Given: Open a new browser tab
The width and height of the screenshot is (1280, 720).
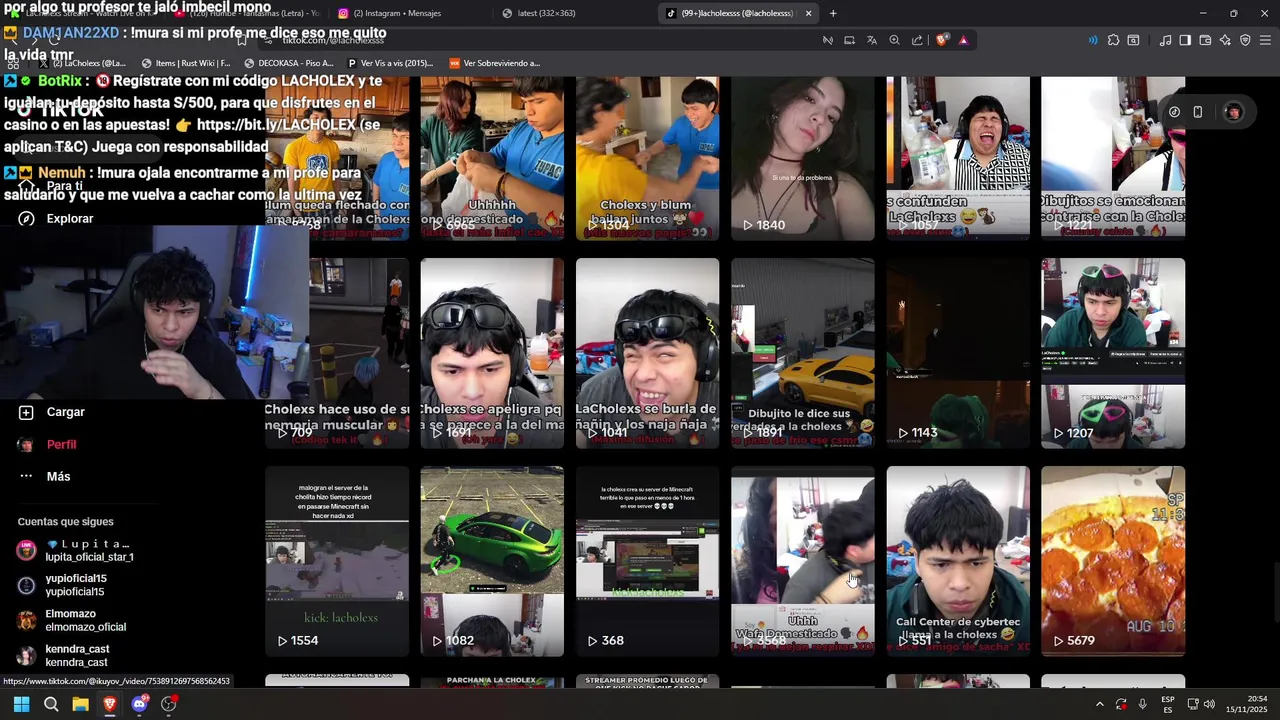Looking at the screenshot, I should [x=833, y=13].
